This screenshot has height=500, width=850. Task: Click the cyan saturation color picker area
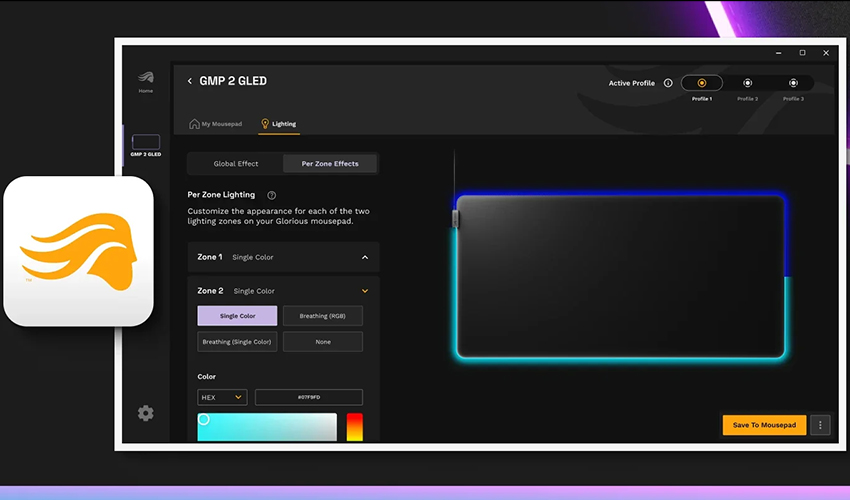pyautogui.click(x=267, y=427)
